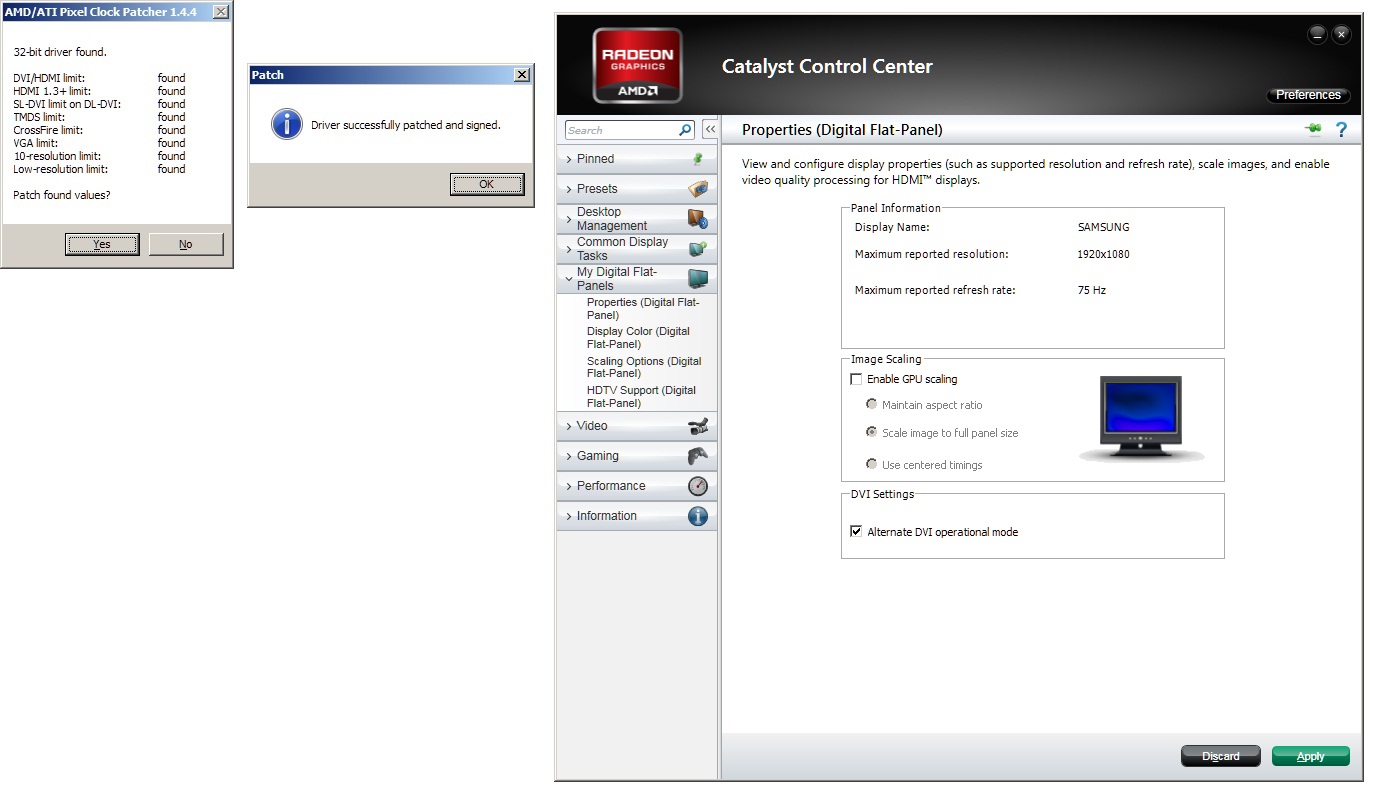Click the Desktop Management icon
This screenshot has width=1384, height=804.
pyautogui.click(x=698, y=219)
